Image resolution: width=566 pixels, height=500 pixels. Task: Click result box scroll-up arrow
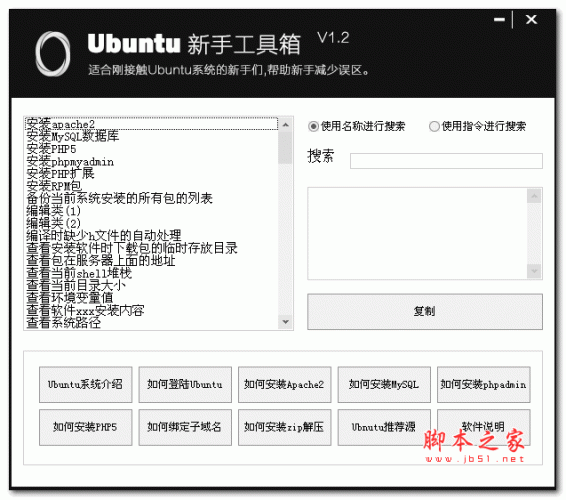534,196
